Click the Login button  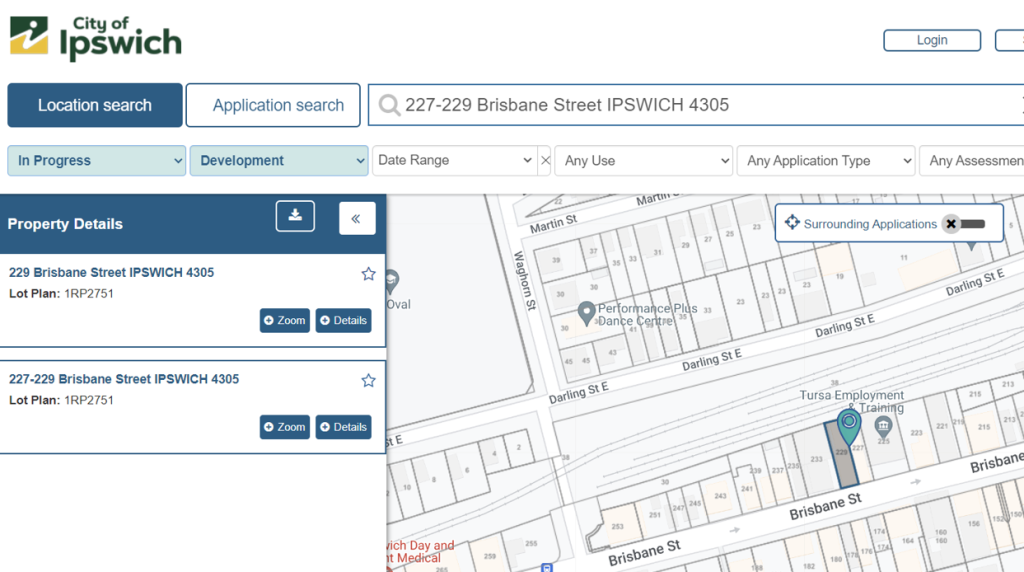coord(932,40)
